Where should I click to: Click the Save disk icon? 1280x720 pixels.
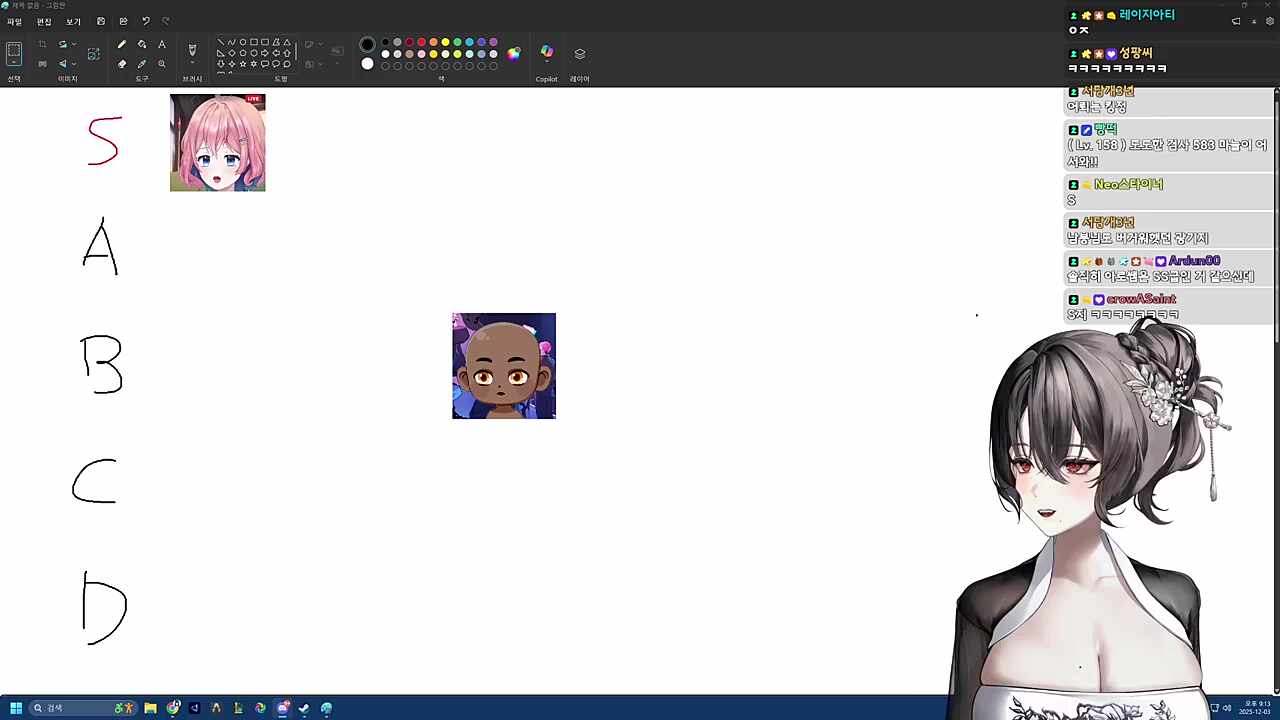[x=101, y=21]
